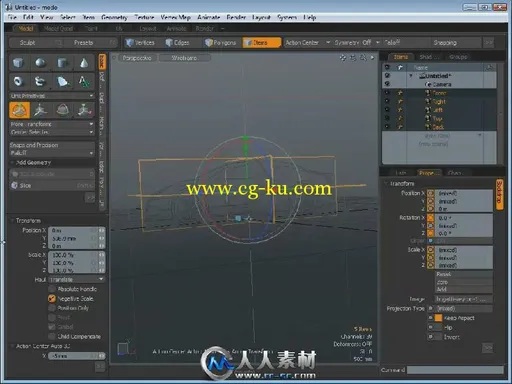Toggle the Invert checkbox
Image resolution: width=512 pixels, height=384 pixels.
click(438, 337)
